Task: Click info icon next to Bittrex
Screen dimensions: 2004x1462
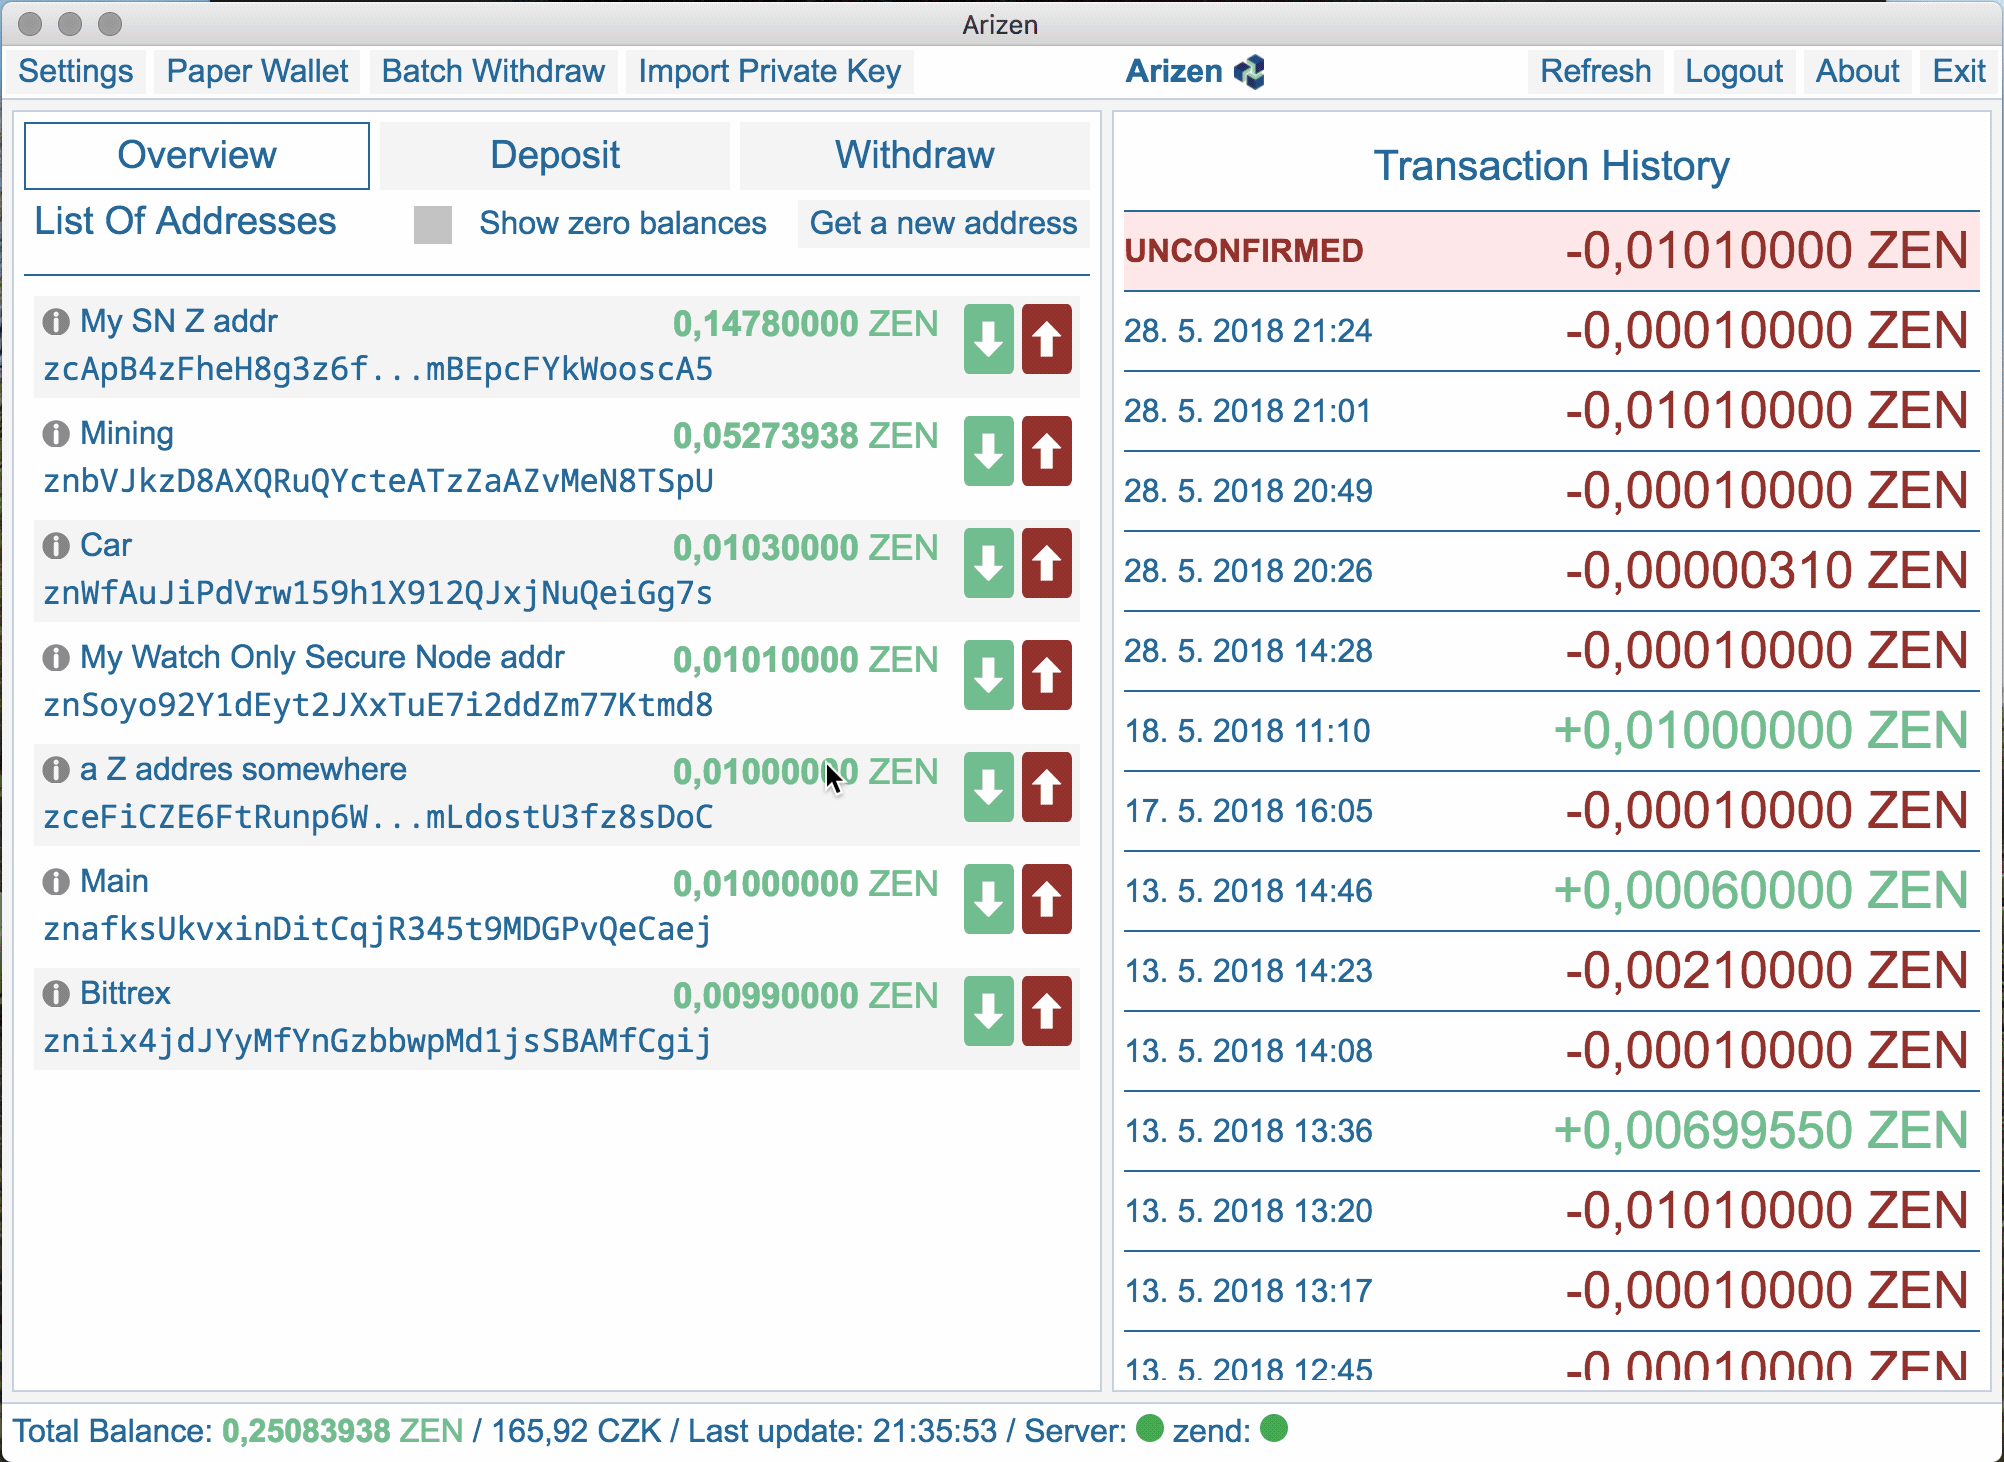Action: point(56,994)
